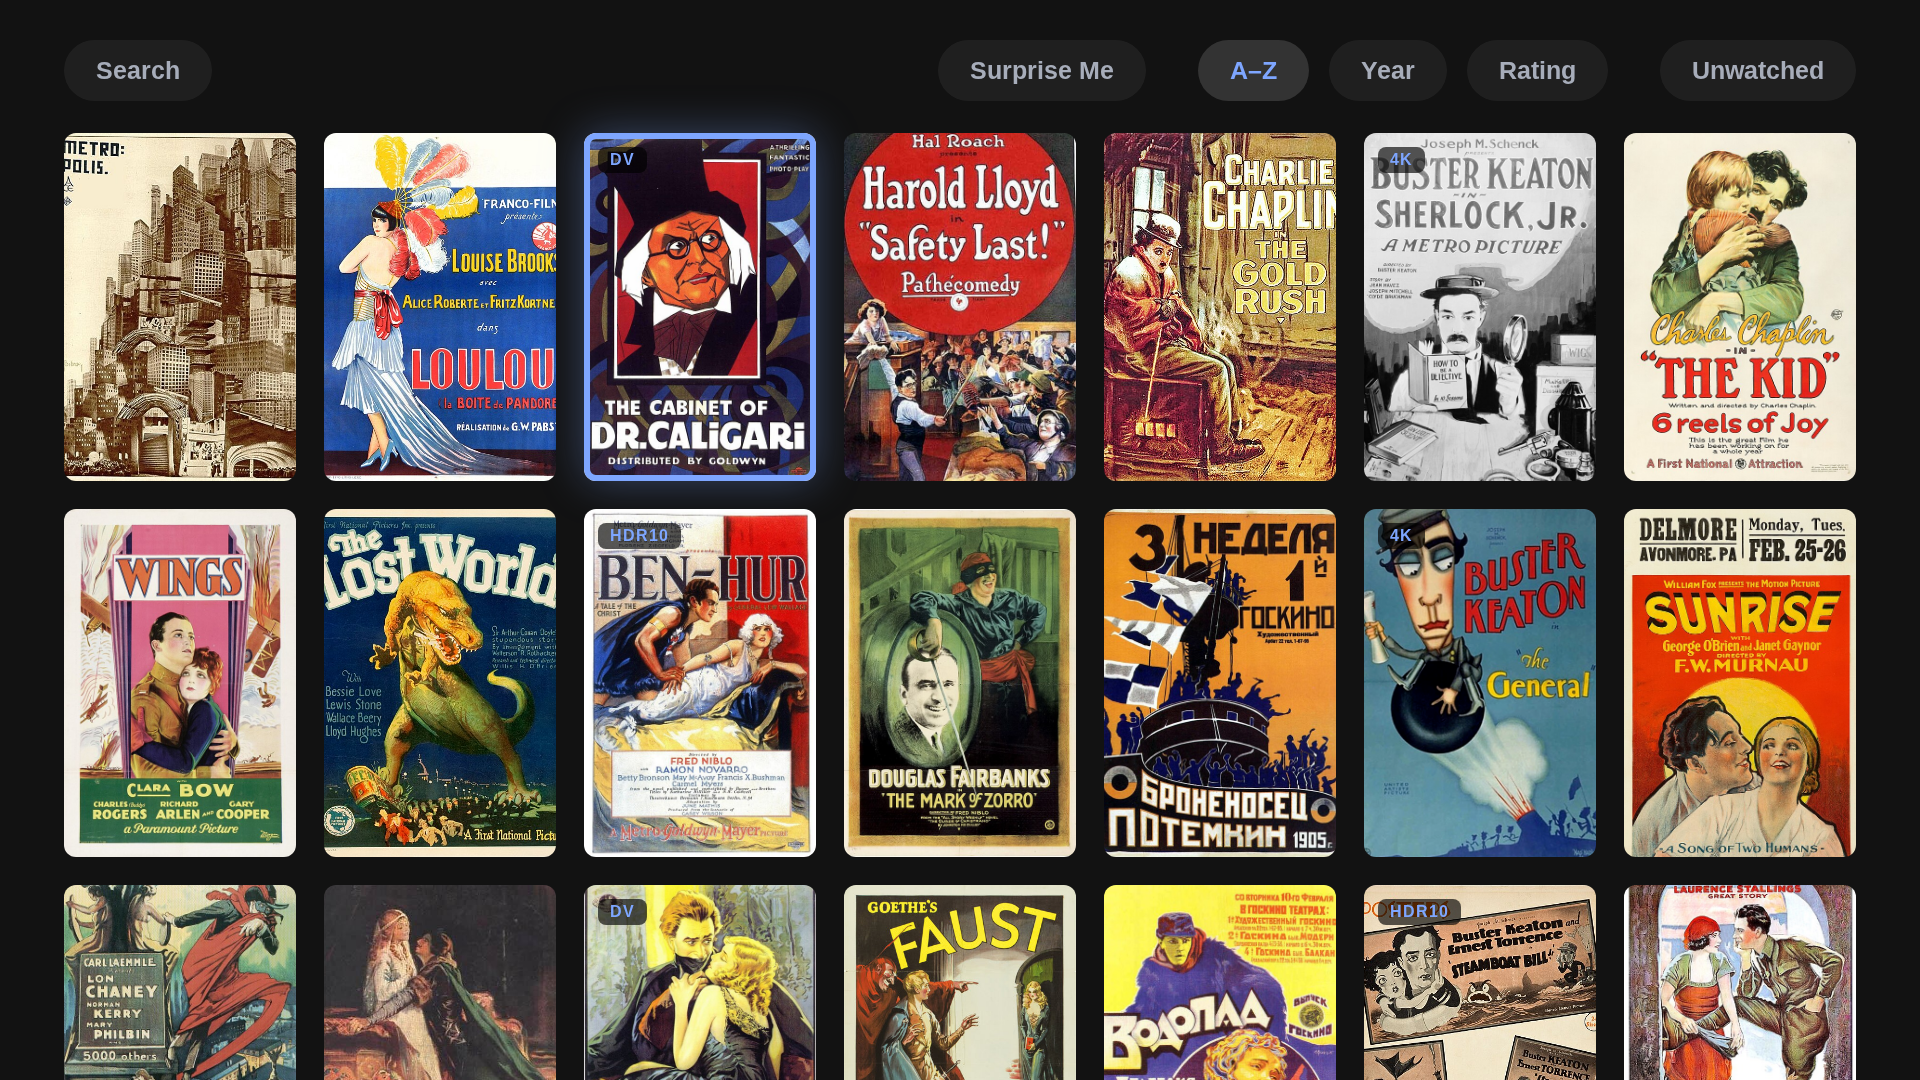Open the blue and yellow Russian Водопад poster
The height and width of the screenshot is (1080, 1920).
[x=1220, y=982]
